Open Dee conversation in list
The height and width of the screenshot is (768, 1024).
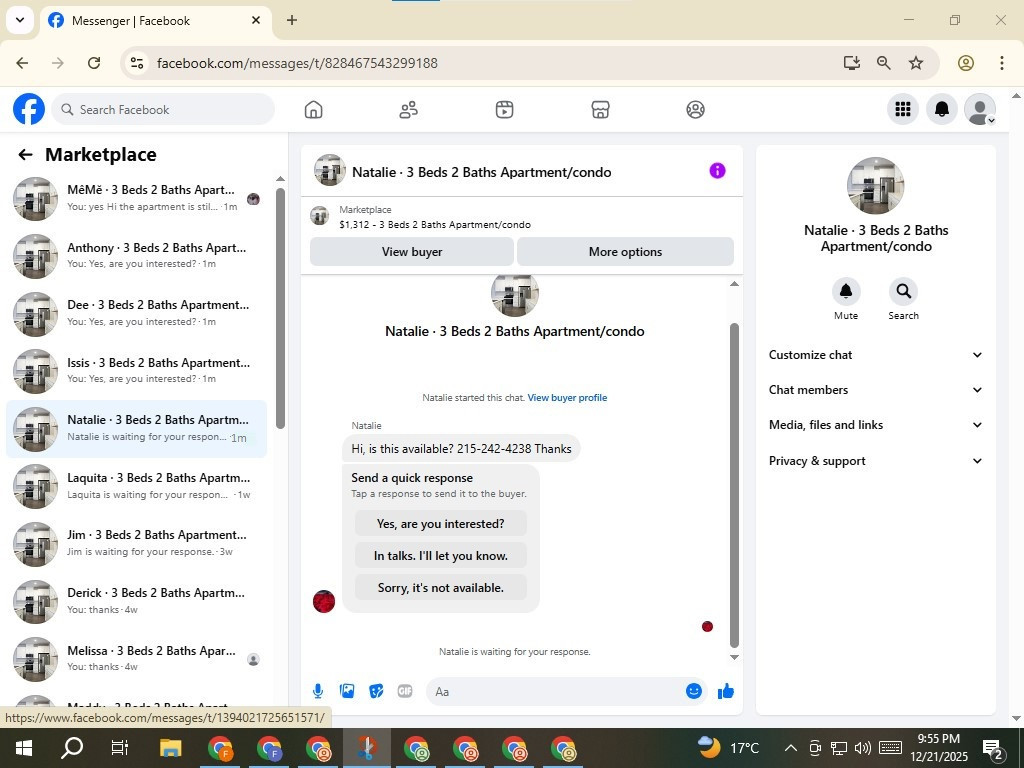[x=136, y=313]
